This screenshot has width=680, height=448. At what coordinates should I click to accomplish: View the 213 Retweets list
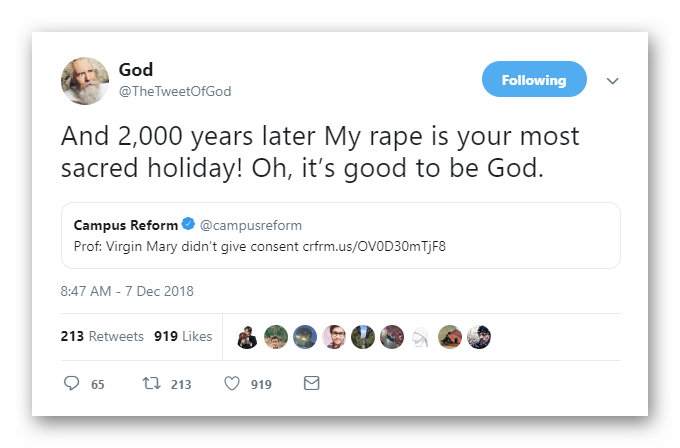pos(102,336)
